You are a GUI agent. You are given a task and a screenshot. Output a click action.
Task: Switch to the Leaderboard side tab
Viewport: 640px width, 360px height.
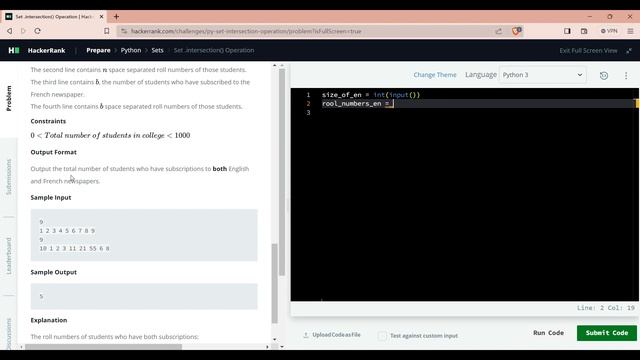point(9,256)
